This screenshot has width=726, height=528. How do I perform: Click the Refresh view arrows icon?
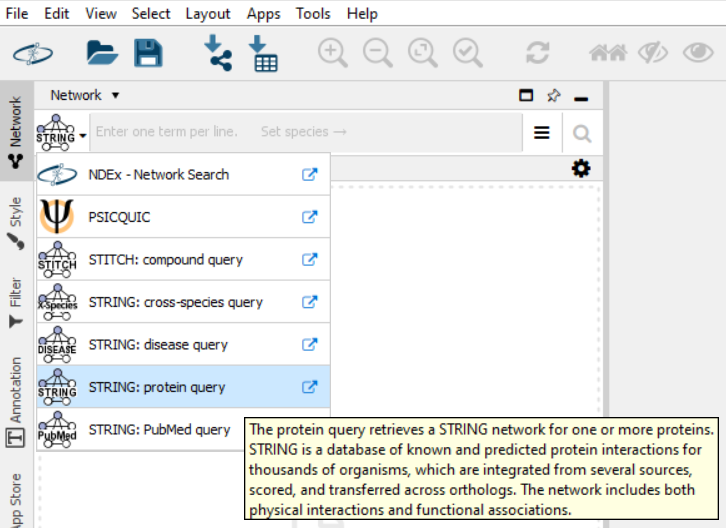point(538,53)
